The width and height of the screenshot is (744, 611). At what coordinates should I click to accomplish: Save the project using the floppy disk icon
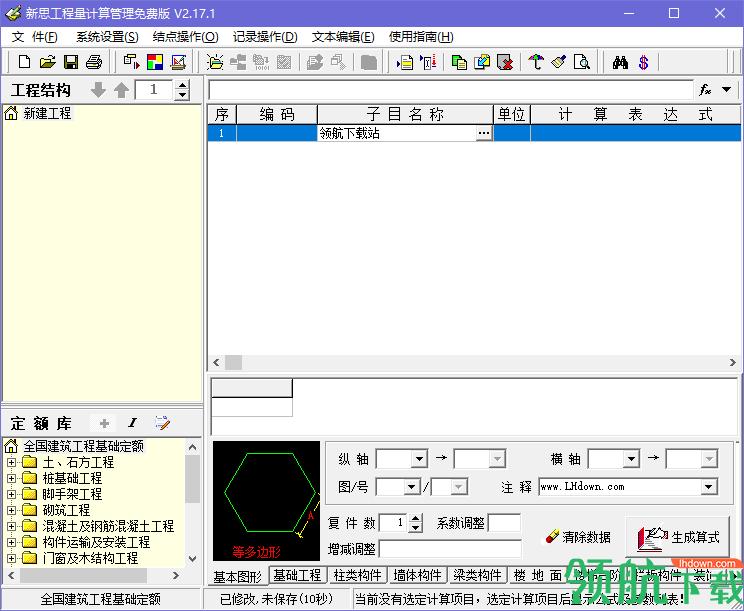71,62
